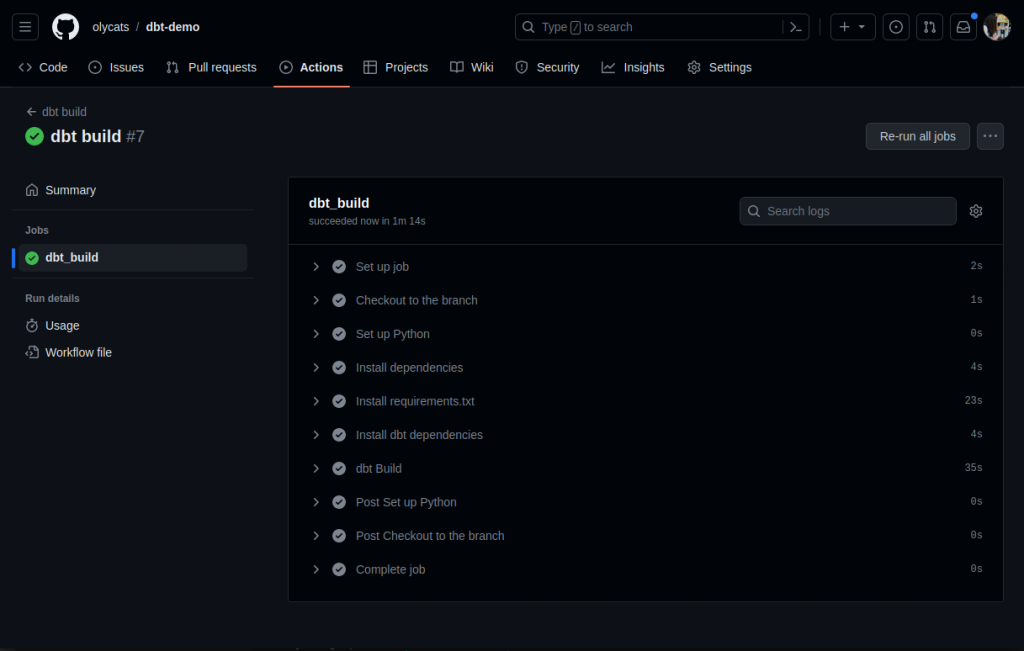
Task: Open the Code tab
Action: pyautogui.click(x=43, y=67)
